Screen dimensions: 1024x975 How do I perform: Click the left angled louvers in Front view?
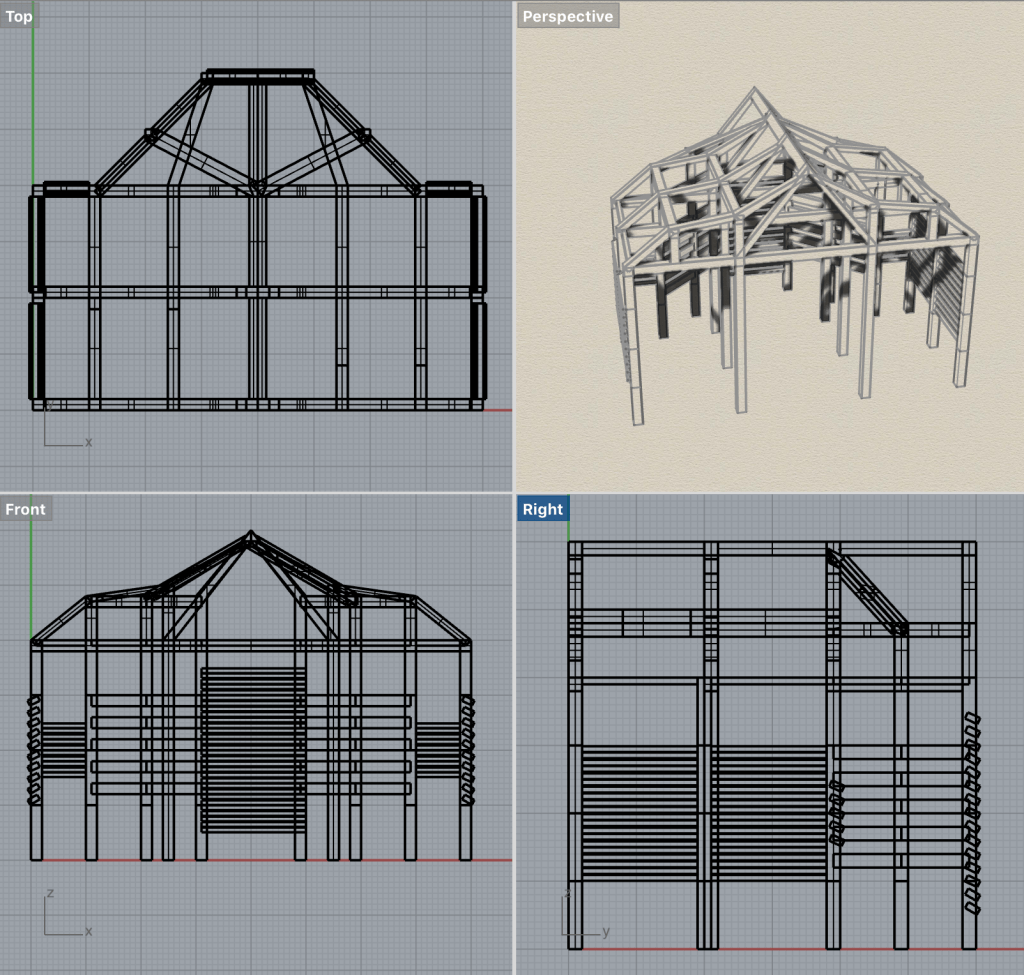pos(34,750)
